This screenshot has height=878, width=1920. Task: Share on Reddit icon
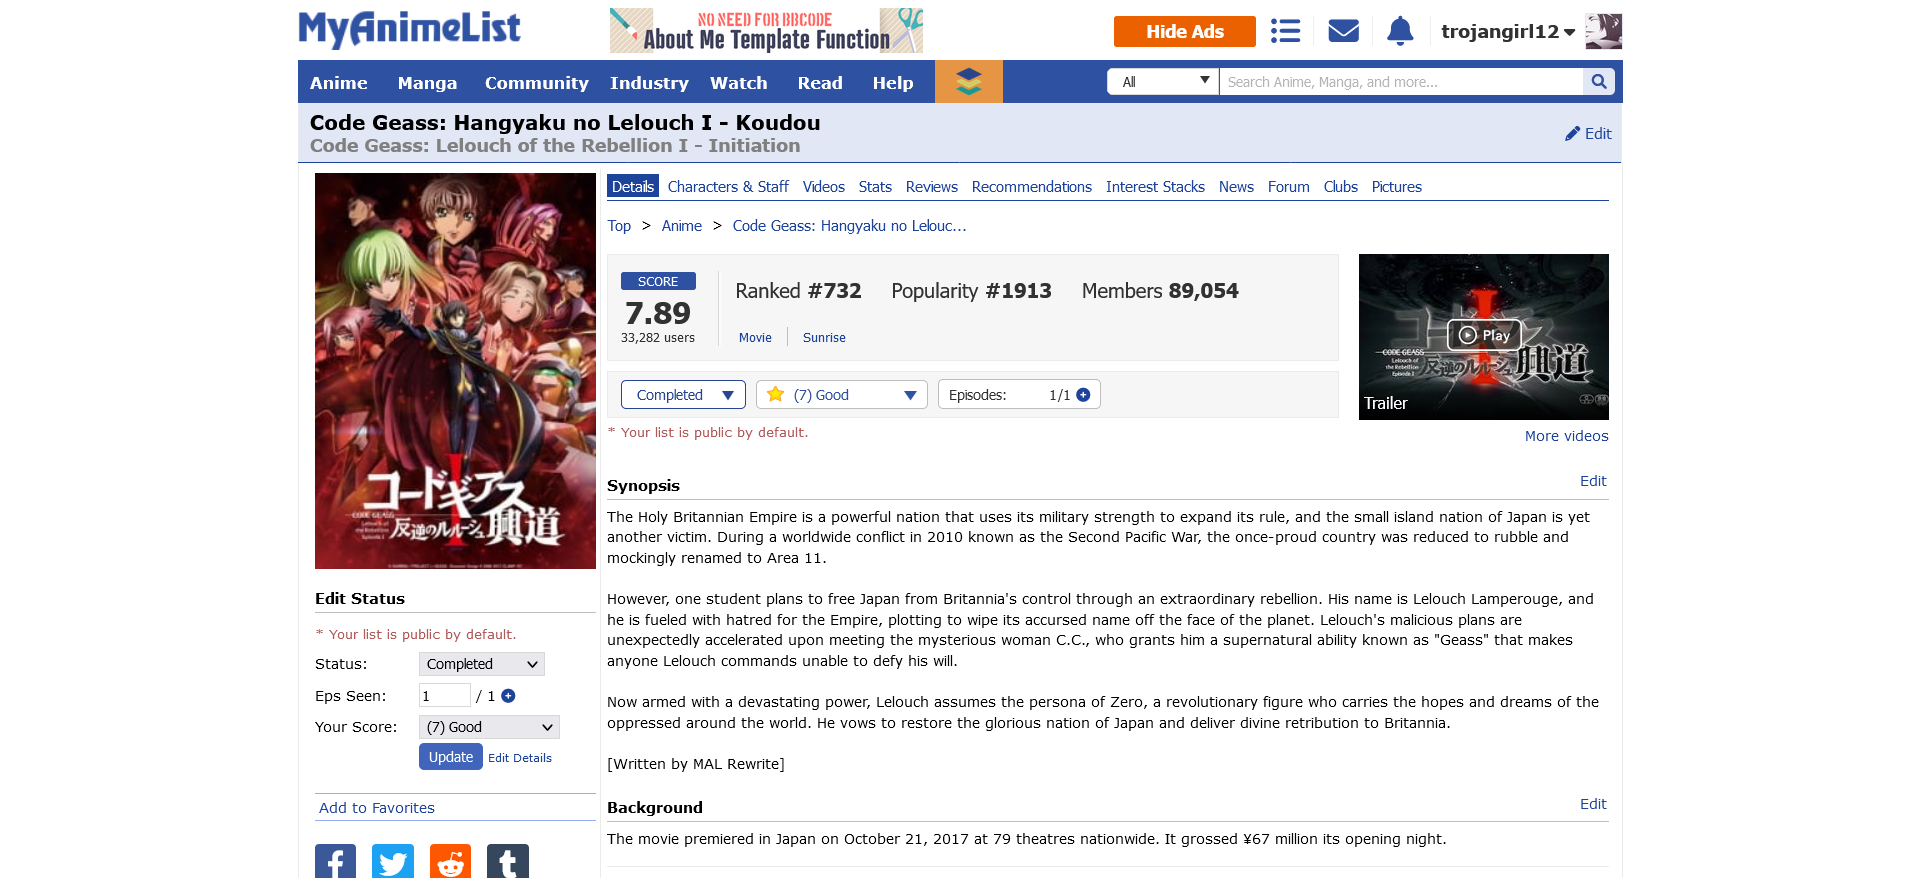450,862
